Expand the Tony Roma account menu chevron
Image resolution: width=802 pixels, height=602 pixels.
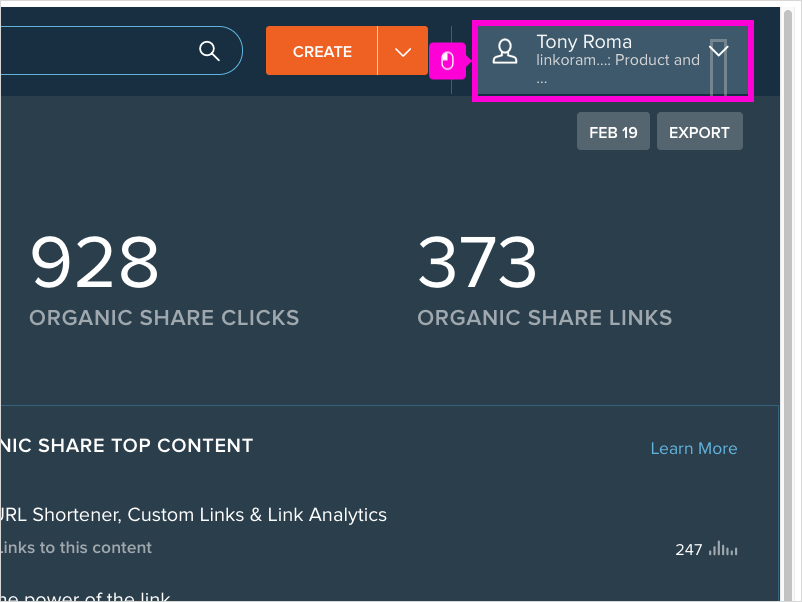point(719,50)
